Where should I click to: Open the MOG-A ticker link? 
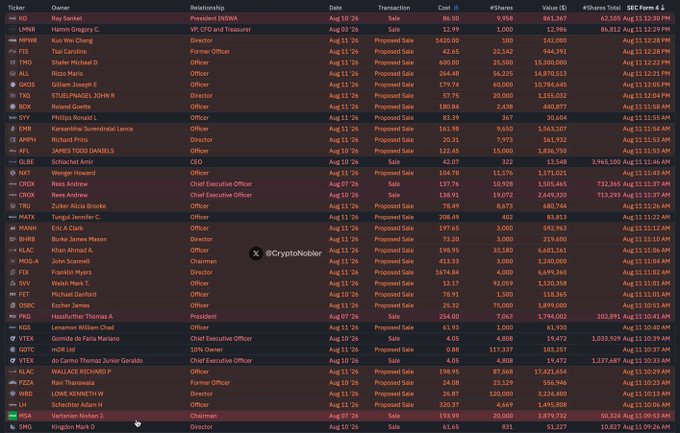click(29, 261)
